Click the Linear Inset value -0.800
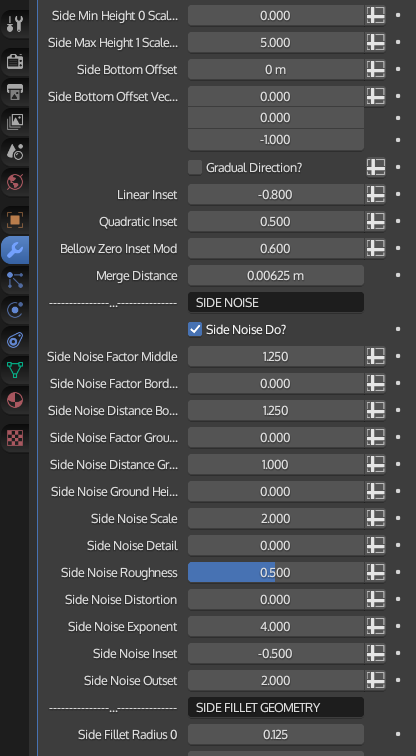Screen dimensions: 416x756 pyautogui.click(x=276, y=195)
